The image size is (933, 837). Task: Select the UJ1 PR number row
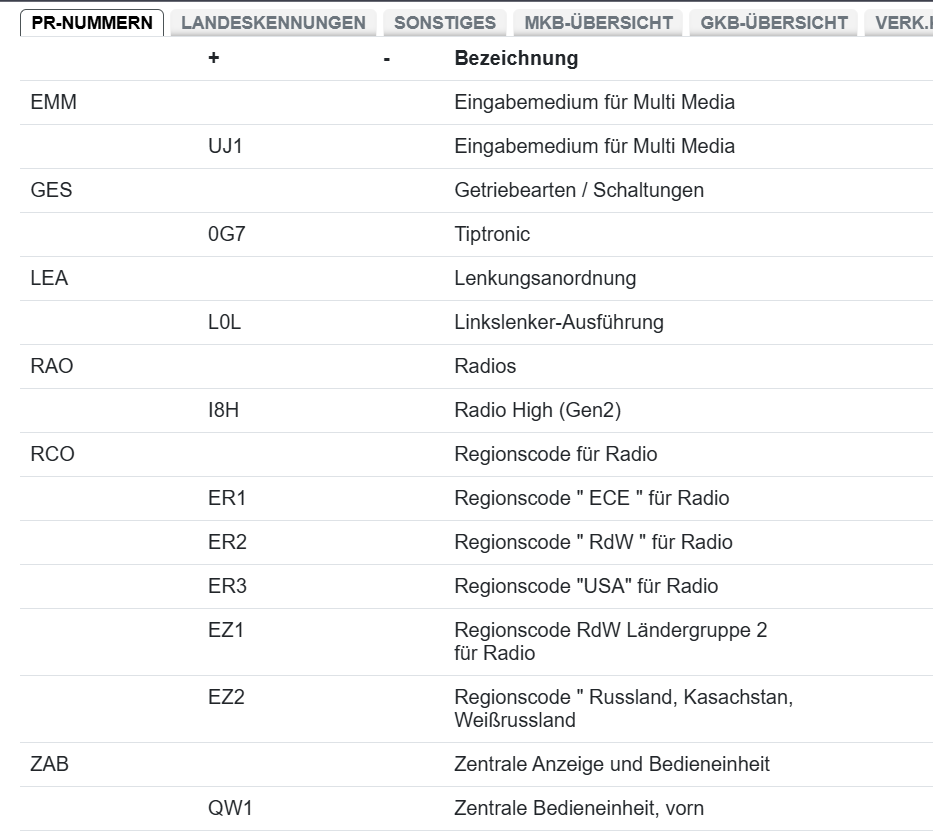(476, 146)
